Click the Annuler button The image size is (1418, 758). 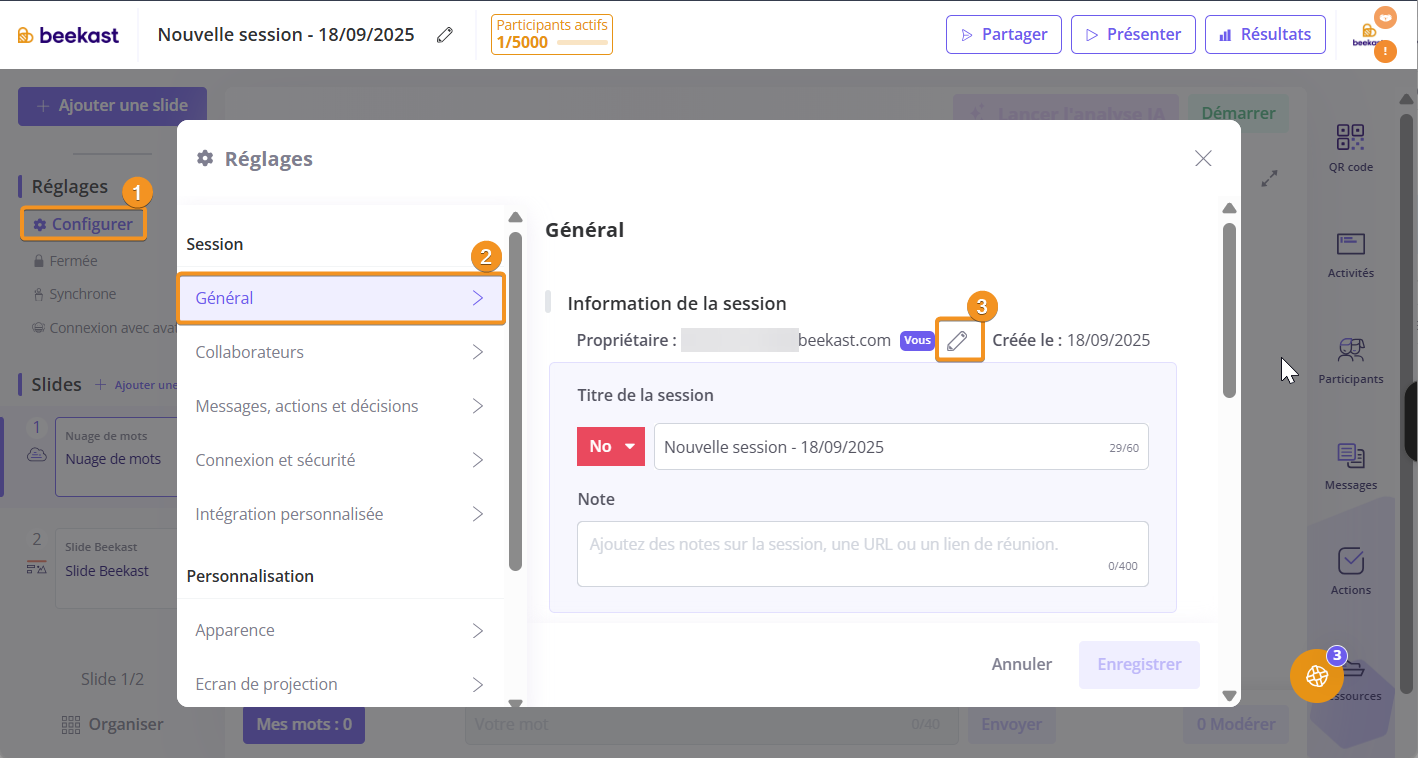(1021, 664)
